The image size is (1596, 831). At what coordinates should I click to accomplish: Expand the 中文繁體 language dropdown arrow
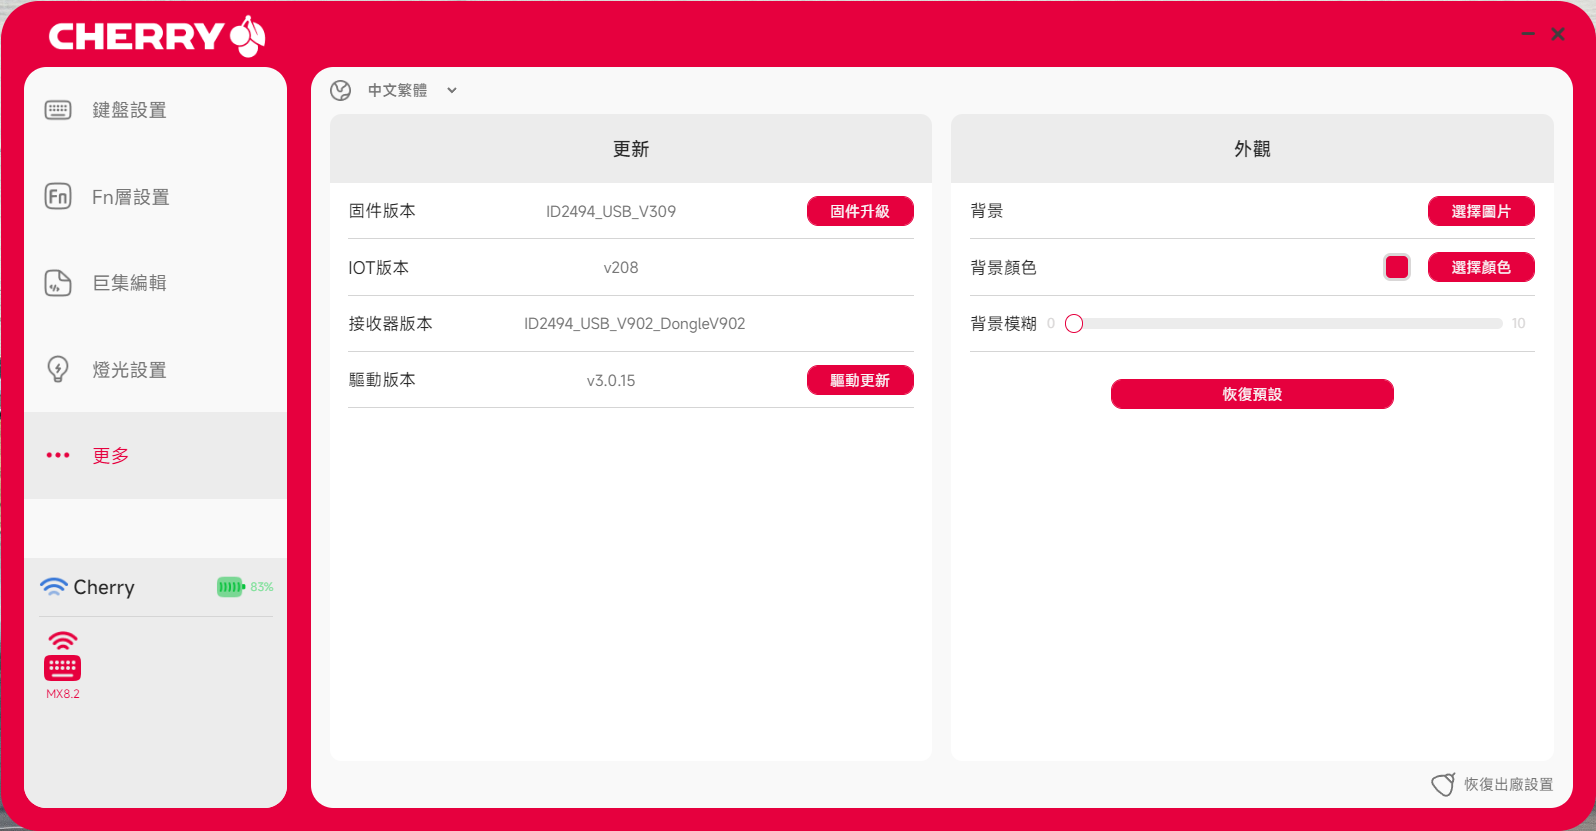tap(452, 91)
